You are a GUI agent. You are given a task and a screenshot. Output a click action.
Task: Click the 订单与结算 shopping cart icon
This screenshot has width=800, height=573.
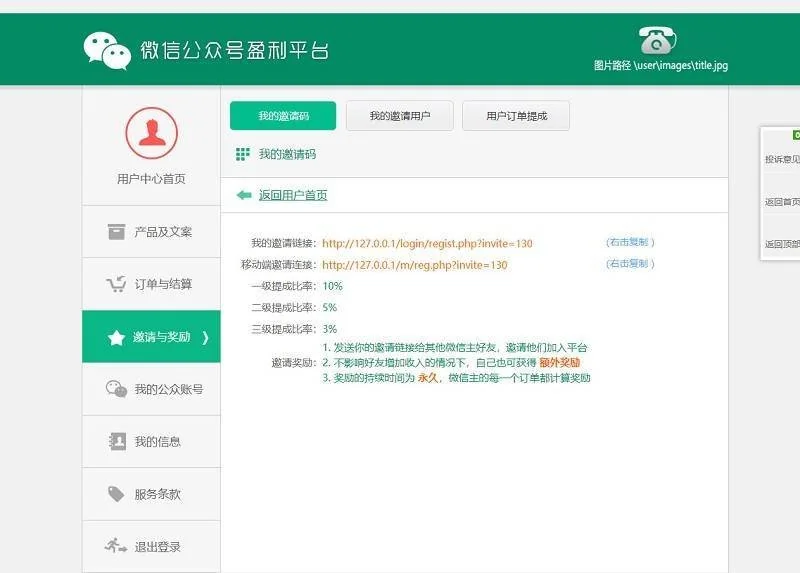[x=116, y=284]
